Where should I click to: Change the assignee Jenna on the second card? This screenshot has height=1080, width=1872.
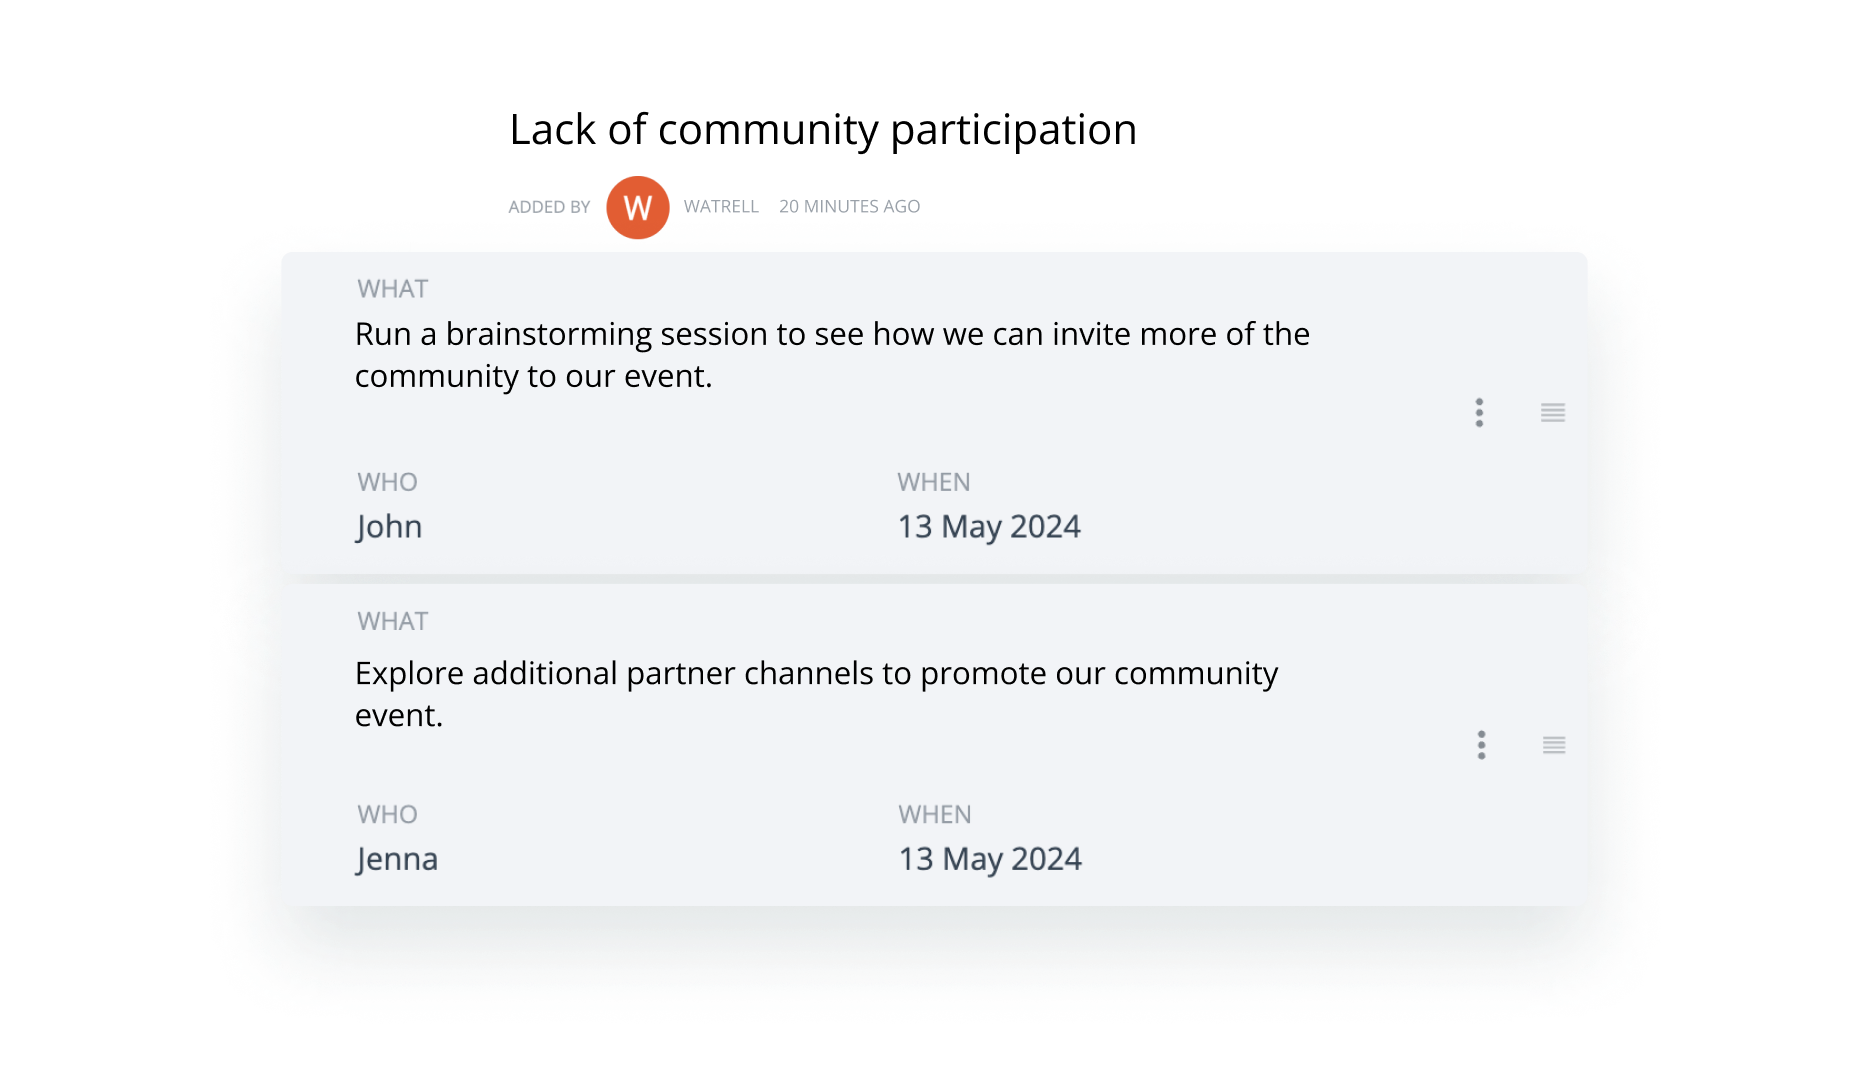(396, 858)
